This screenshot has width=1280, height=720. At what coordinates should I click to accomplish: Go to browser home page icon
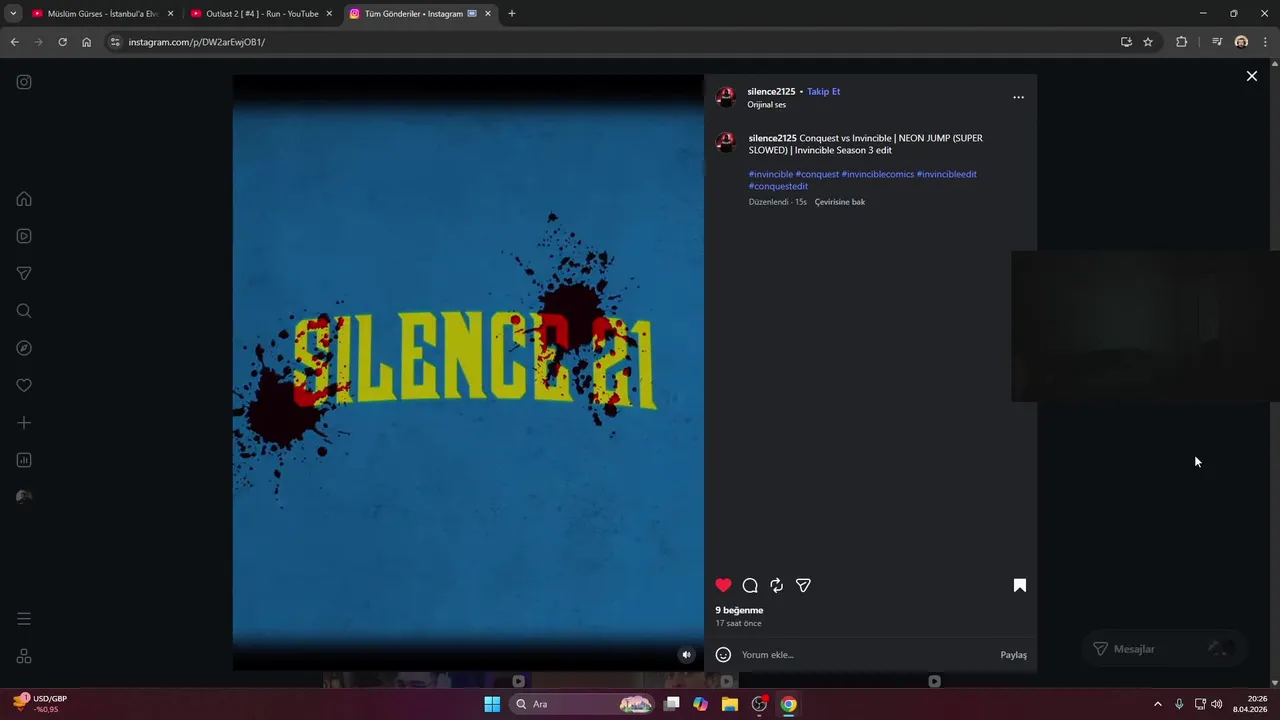click(87, 42)
